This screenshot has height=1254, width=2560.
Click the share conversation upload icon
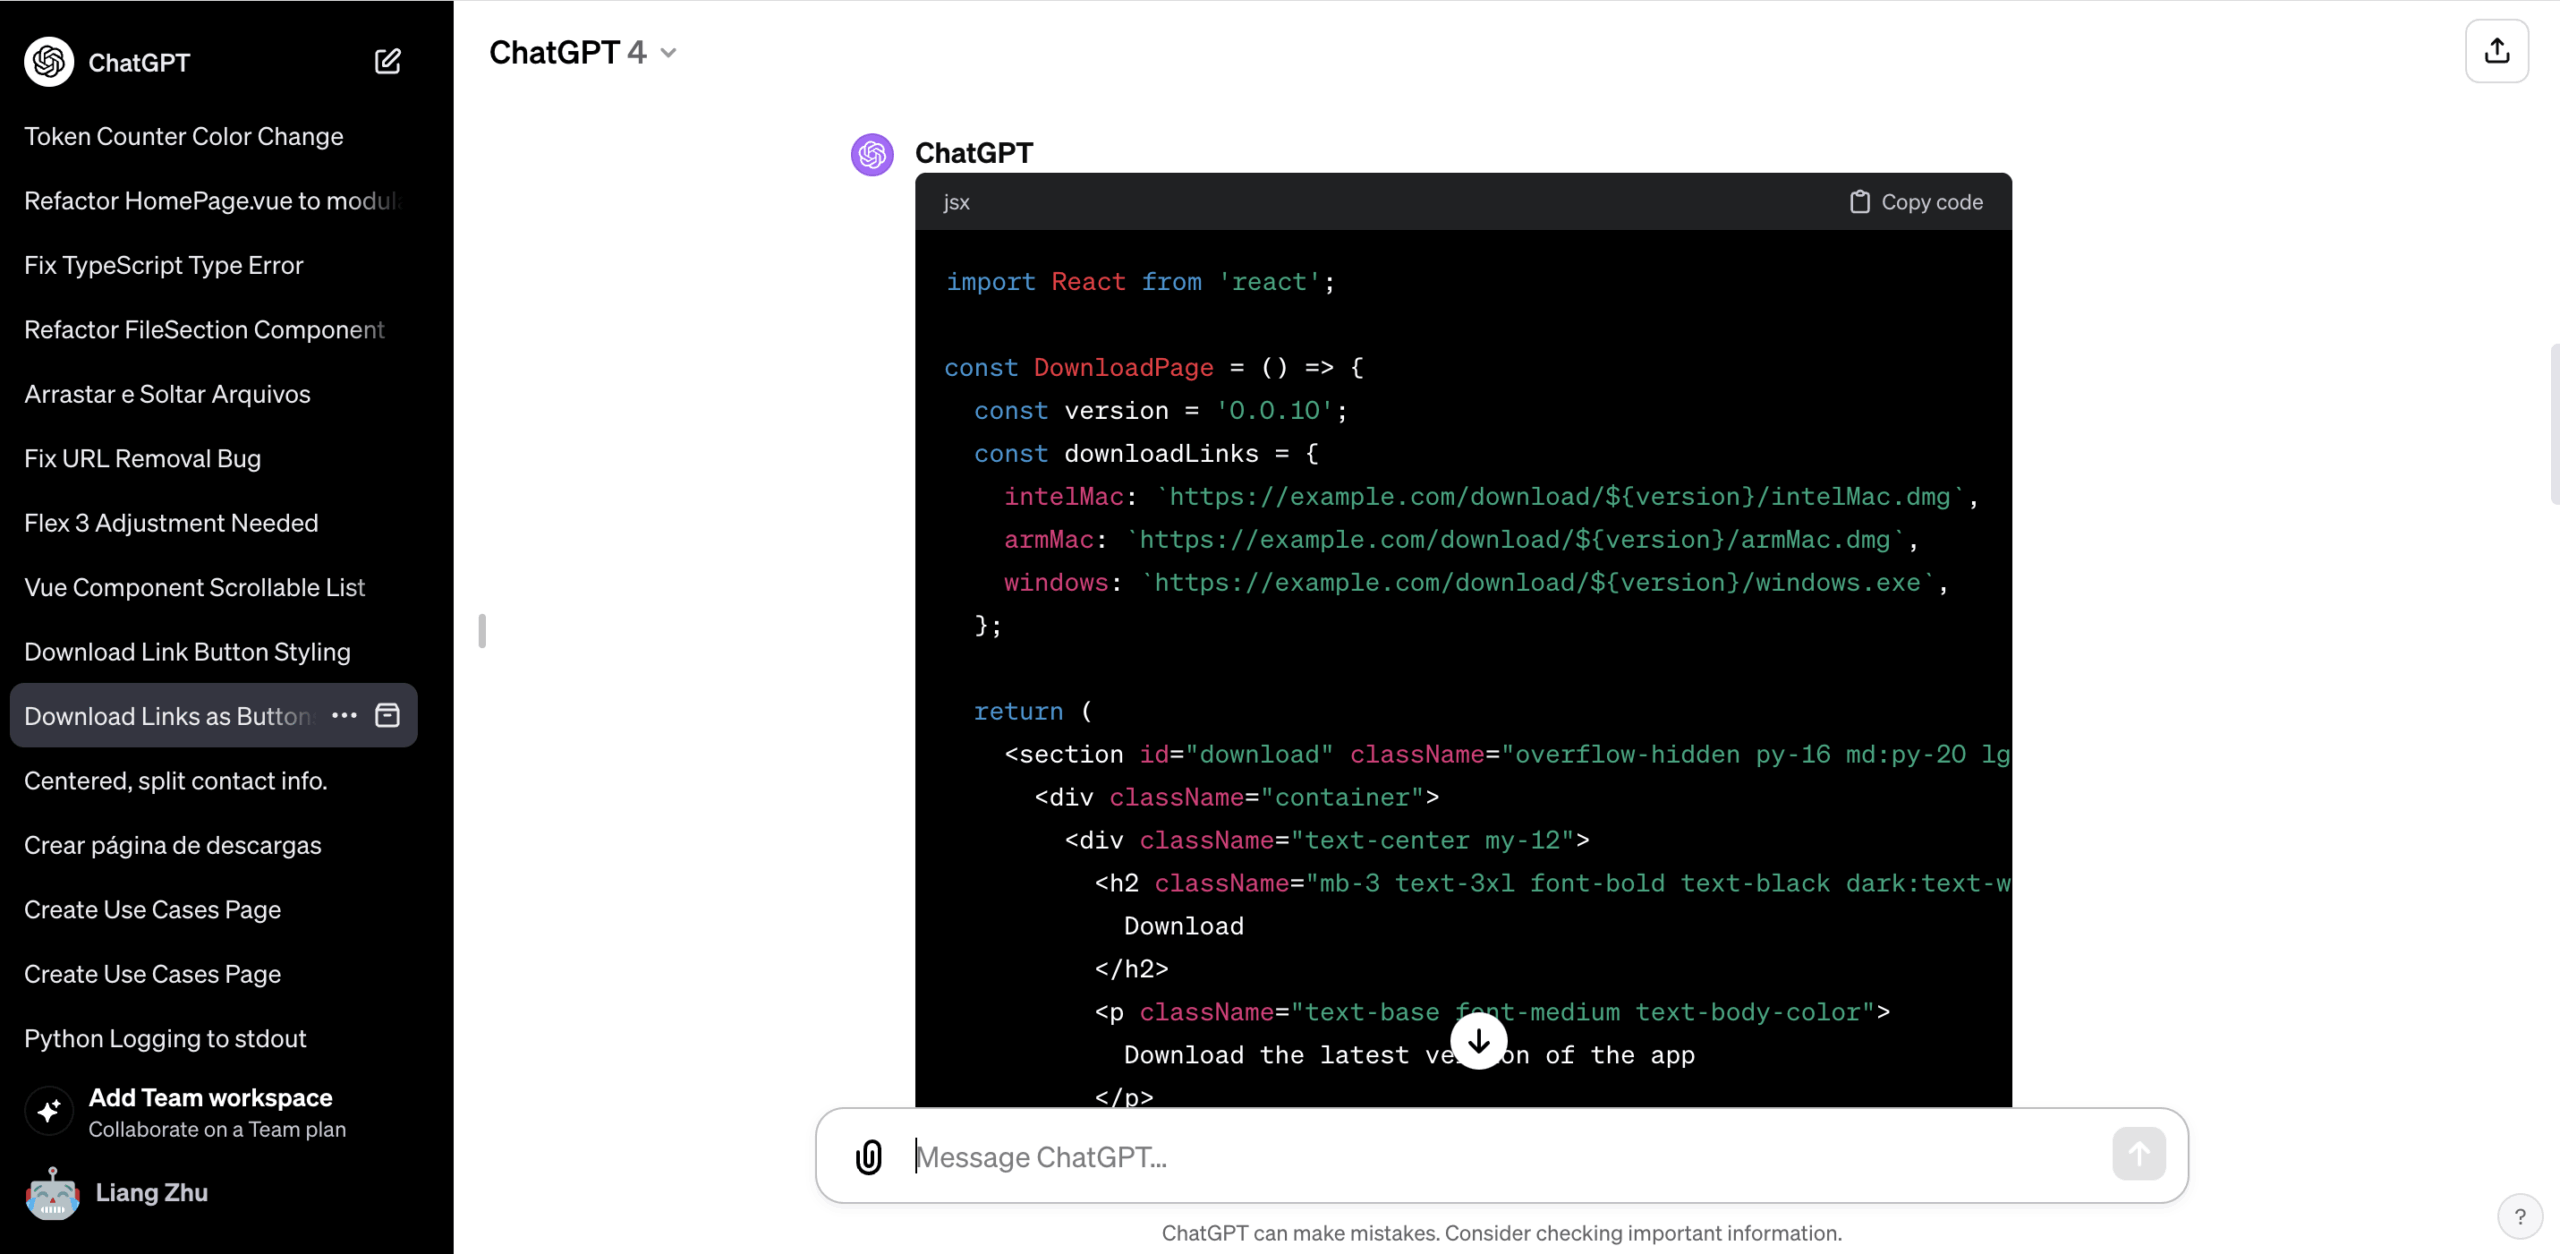2496,51
